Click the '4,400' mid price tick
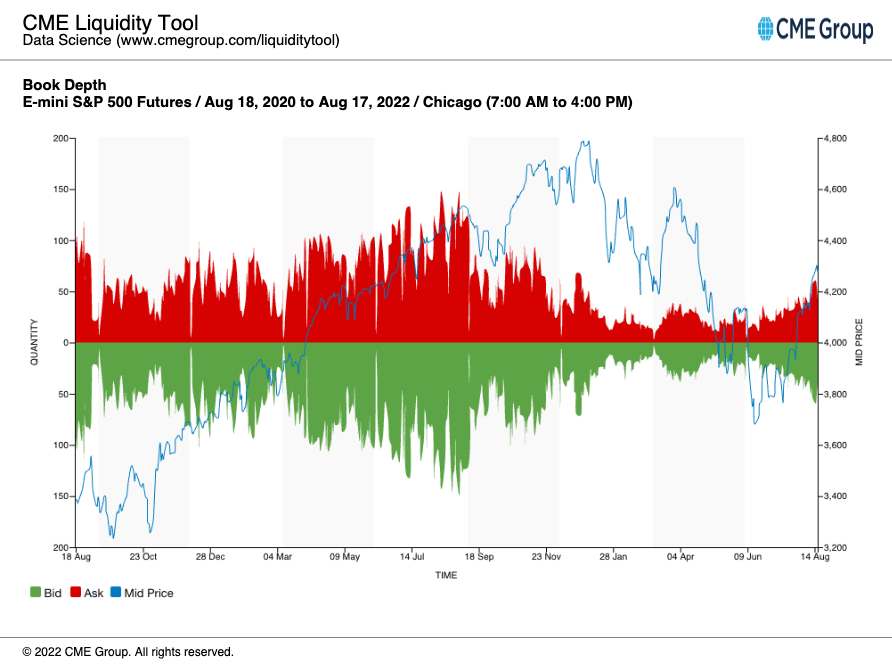The width and height of the screenshot is (892, 667). pyautogui.click(x=835, y=241)
